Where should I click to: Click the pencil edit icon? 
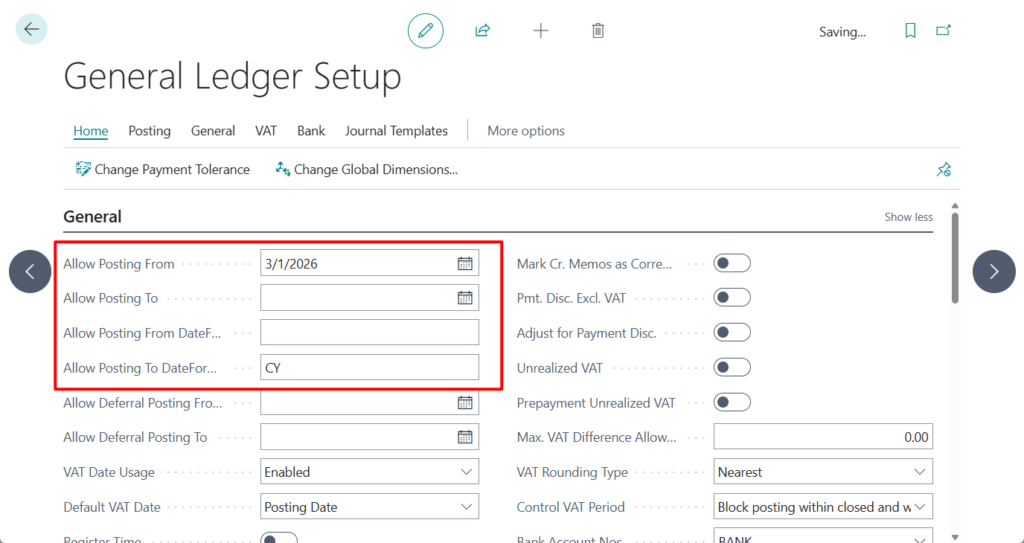point(425,31)
